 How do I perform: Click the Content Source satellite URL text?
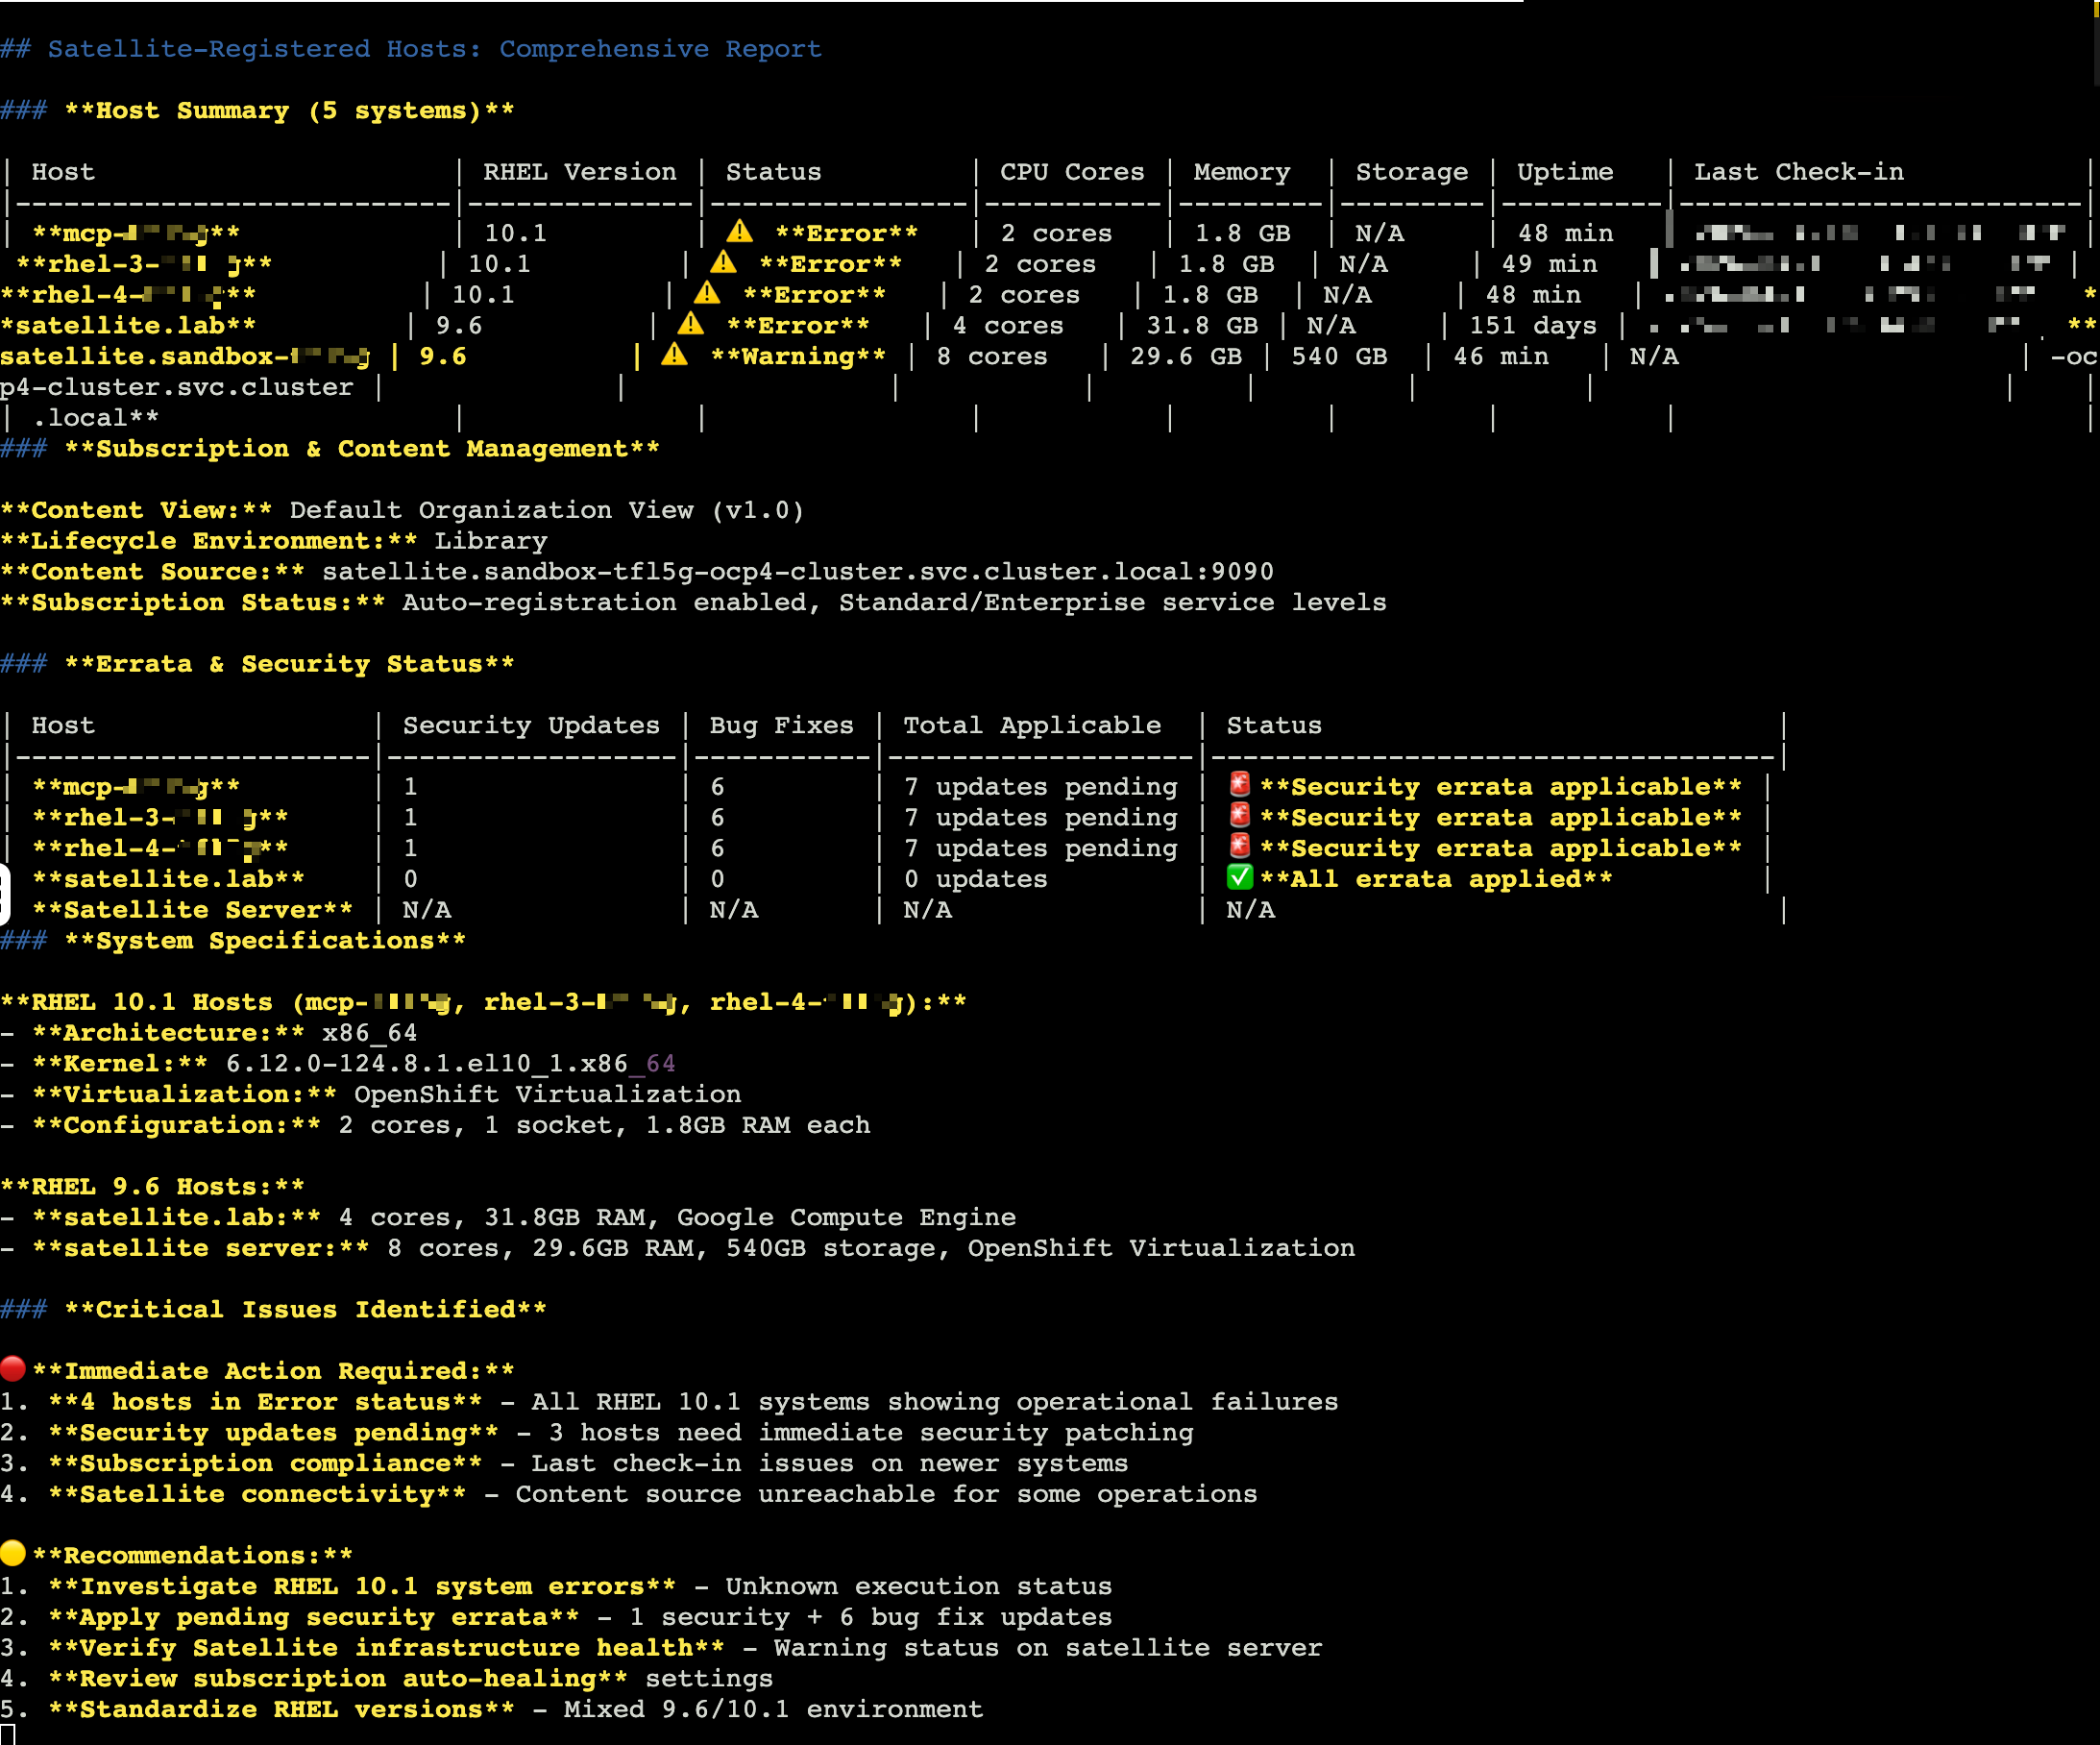(797, 571)
